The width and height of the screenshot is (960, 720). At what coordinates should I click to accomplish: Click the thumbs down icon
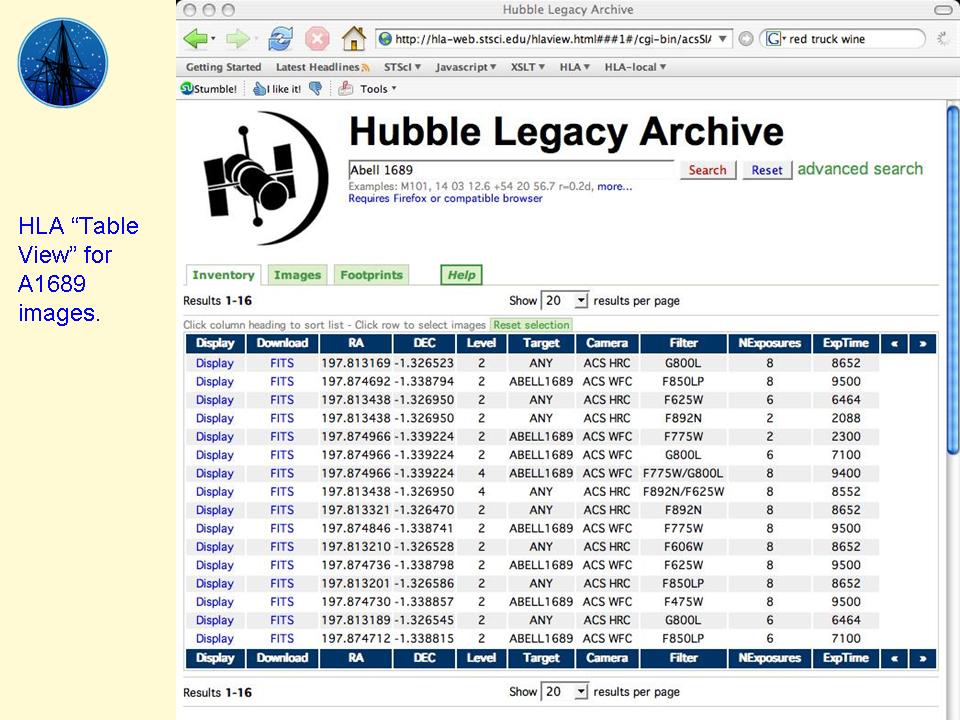coord(316,88)
